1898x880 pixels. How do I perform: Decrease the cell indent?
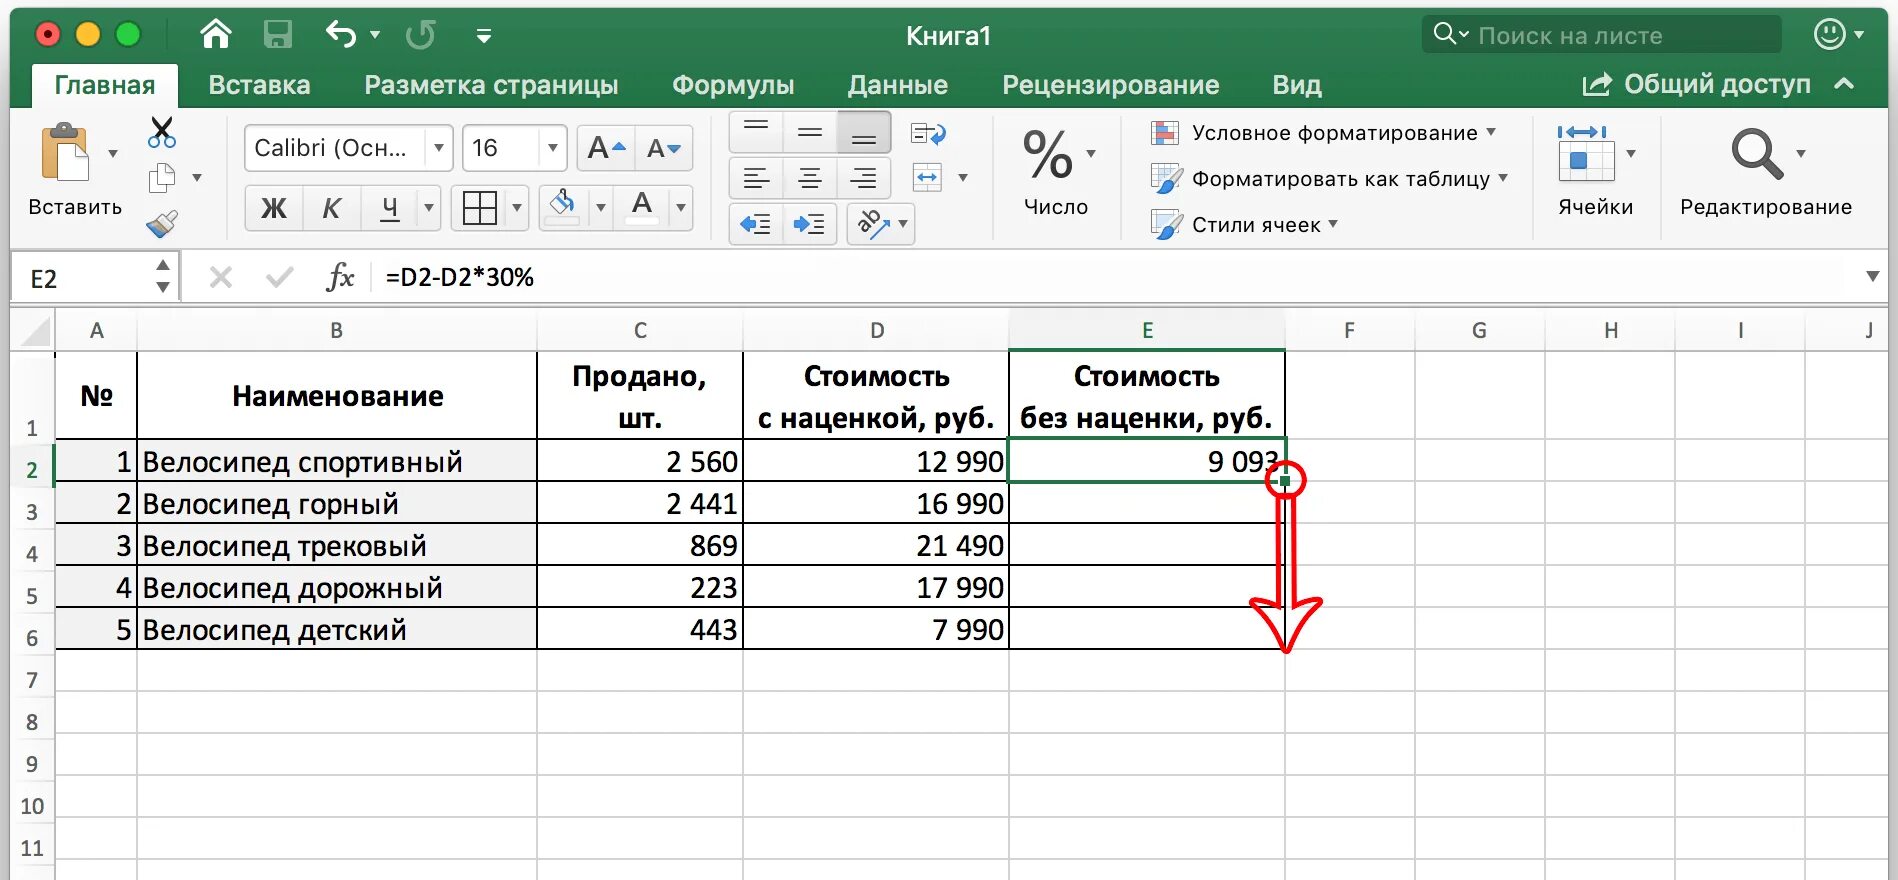(x=756, y=224)
